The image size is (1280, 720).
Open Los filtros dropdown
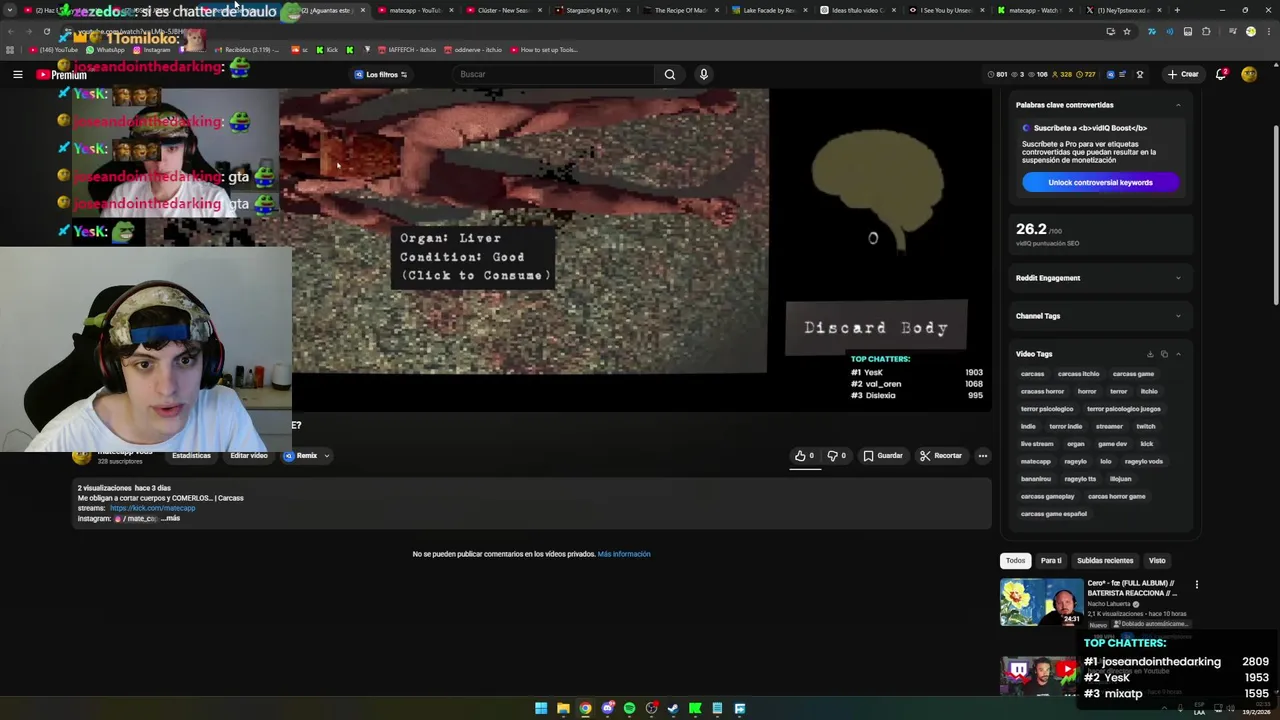click(x=381, y=74)
